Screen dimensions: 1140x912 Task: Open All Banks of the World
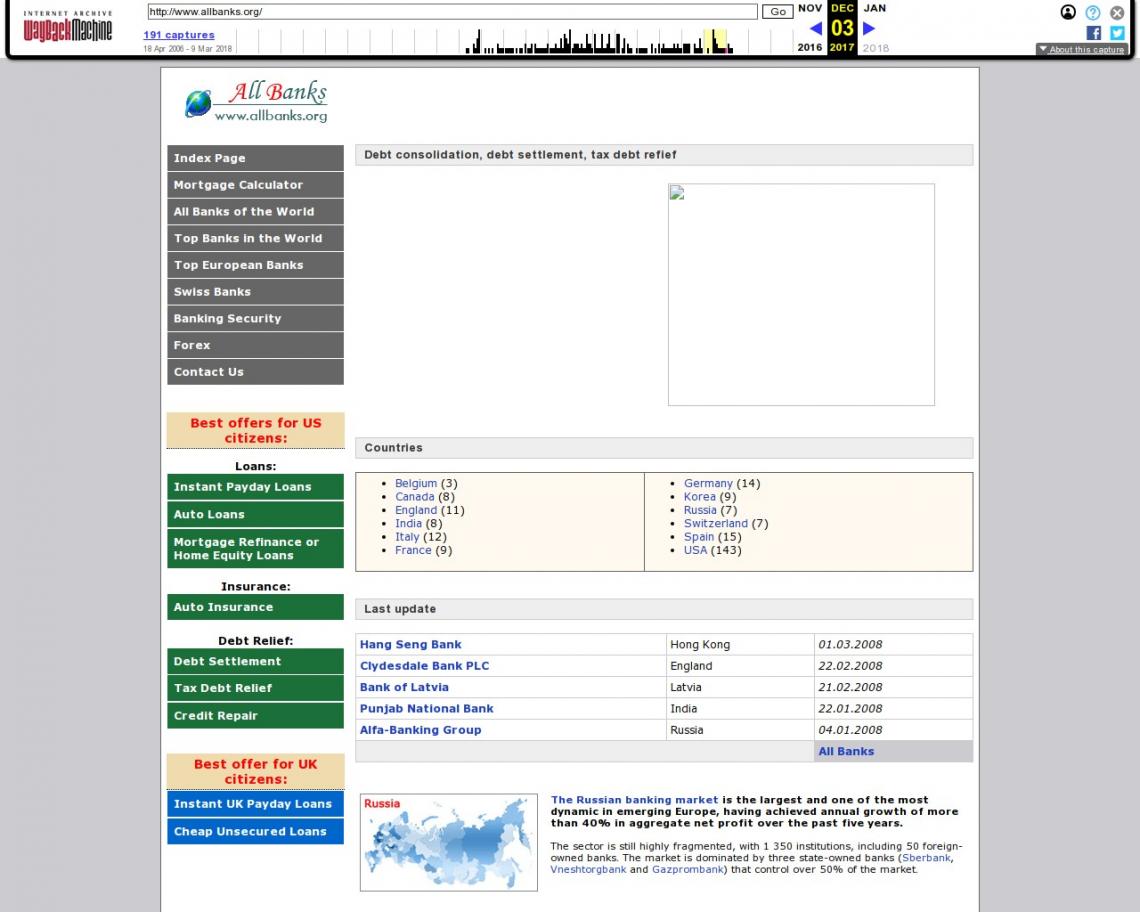pos(255,212)
